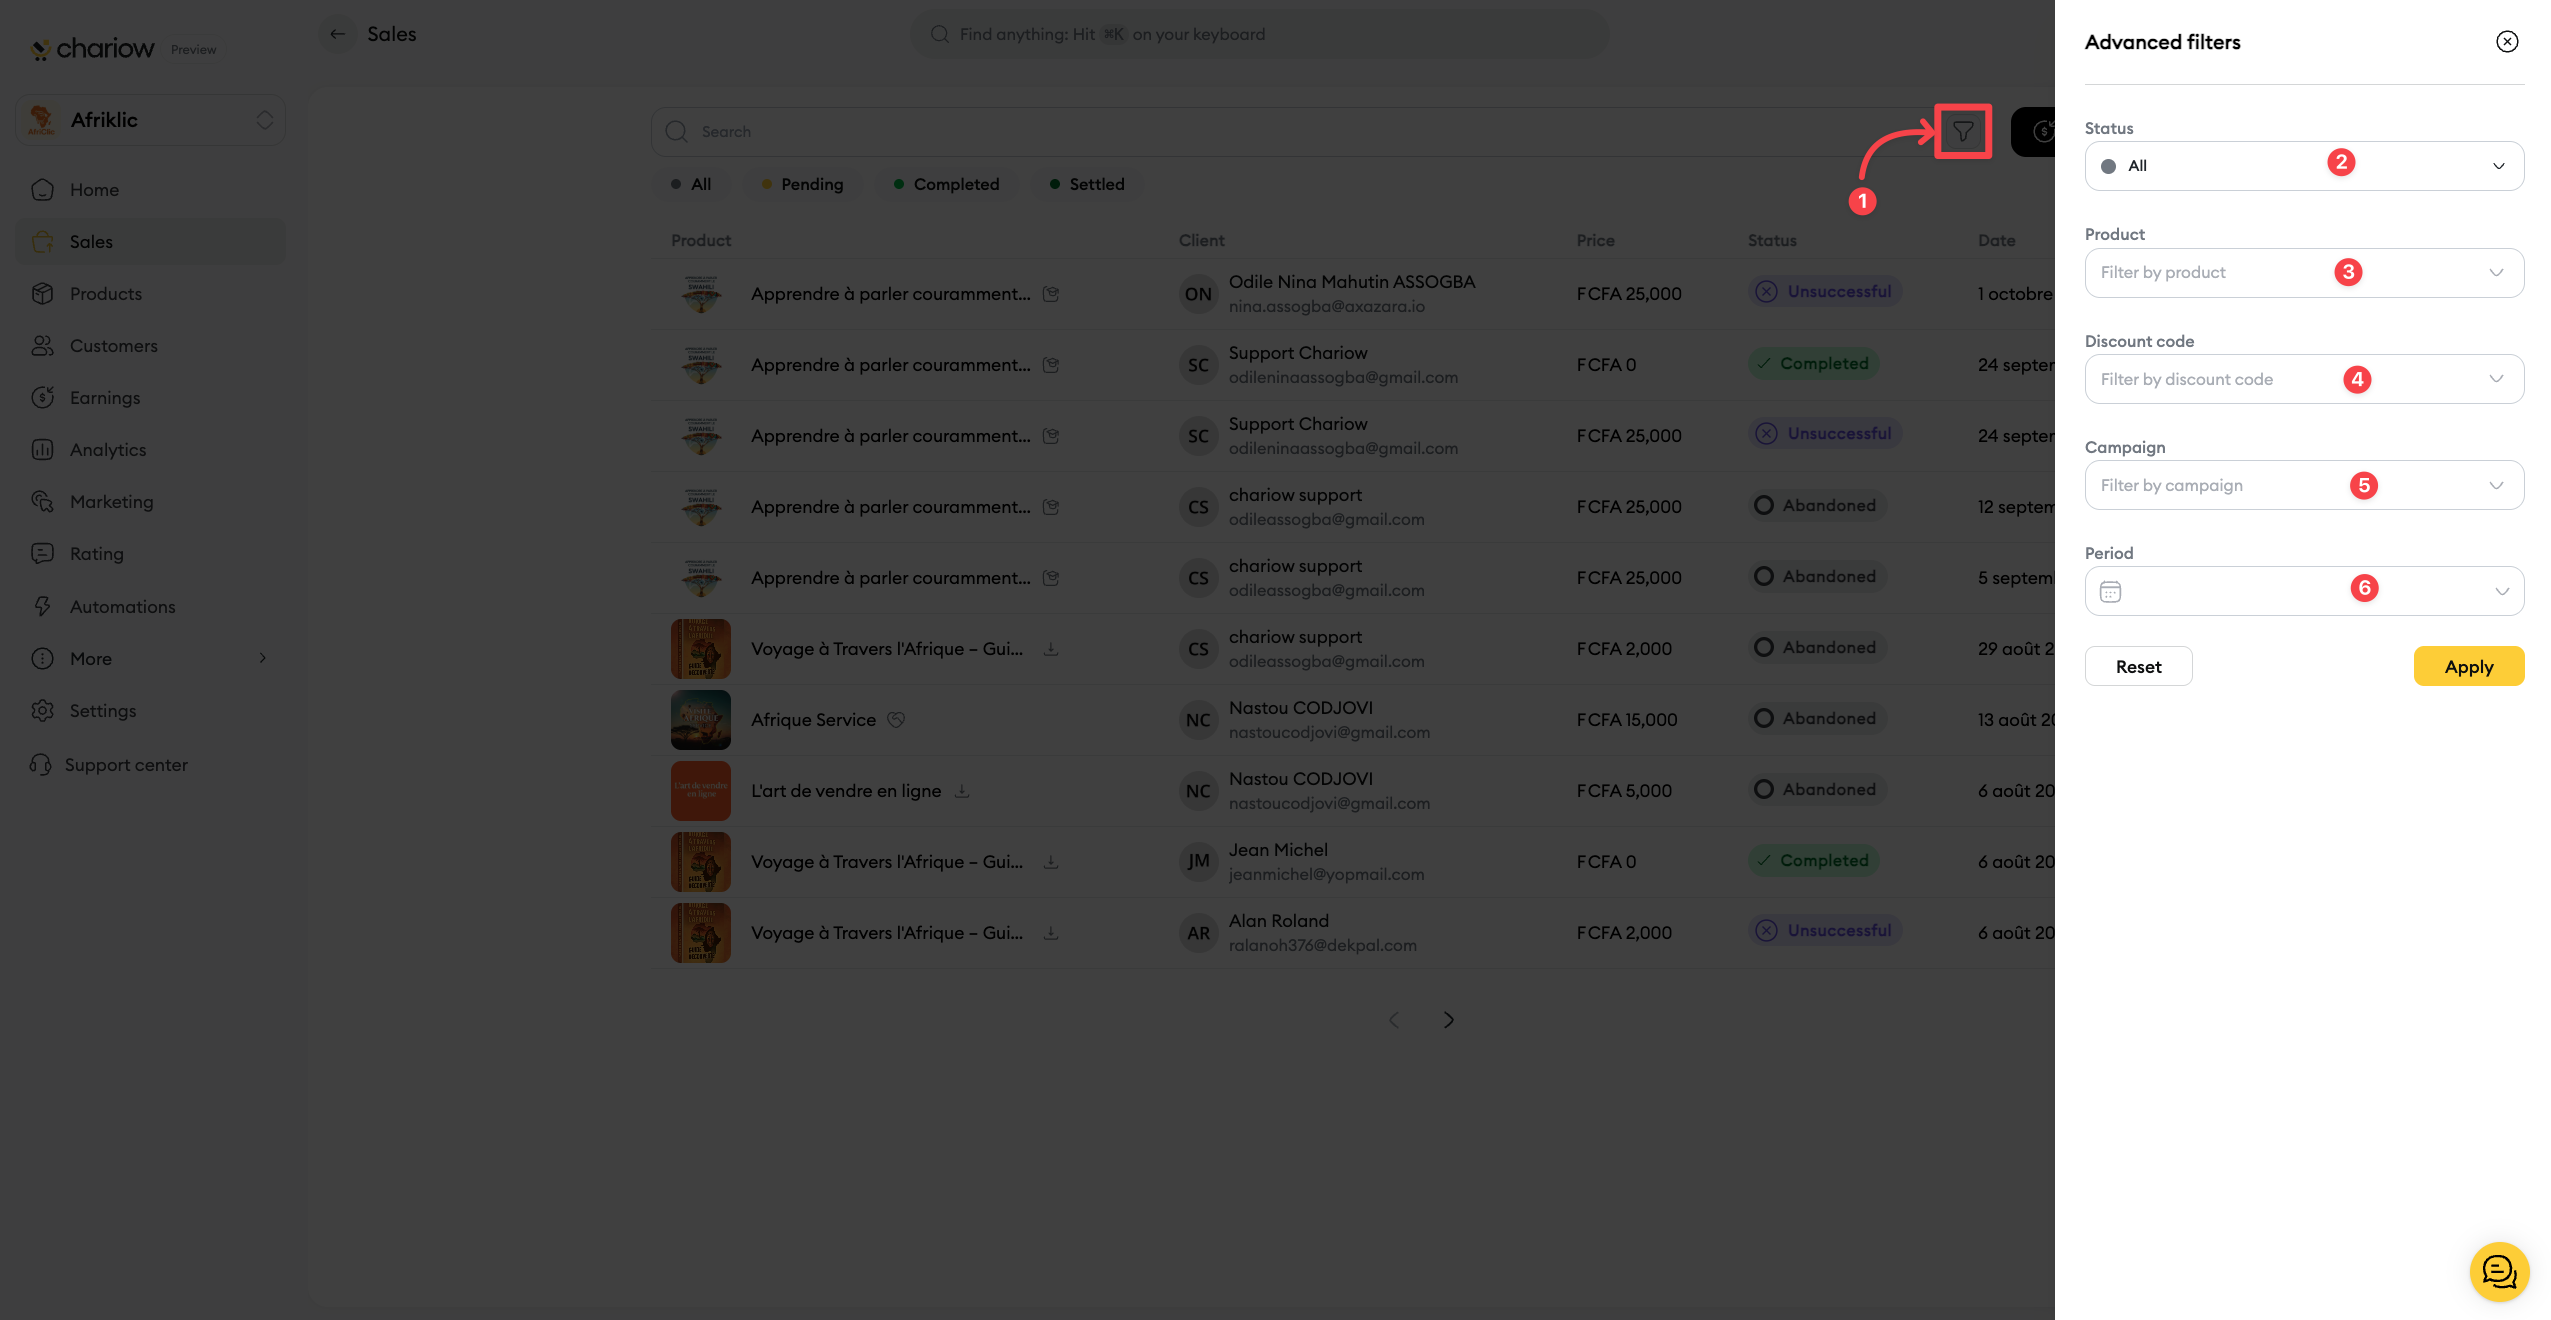
Task: Click the calendar icon in Period field
Action: click(2110, 592)
